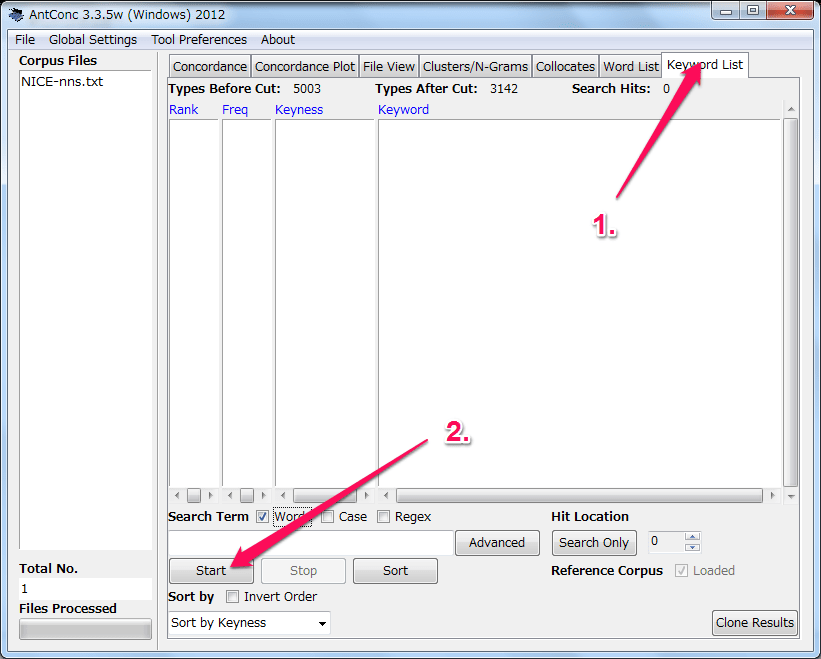
Task: Enable the Case checkbox
Action: (x=328, y=517)
